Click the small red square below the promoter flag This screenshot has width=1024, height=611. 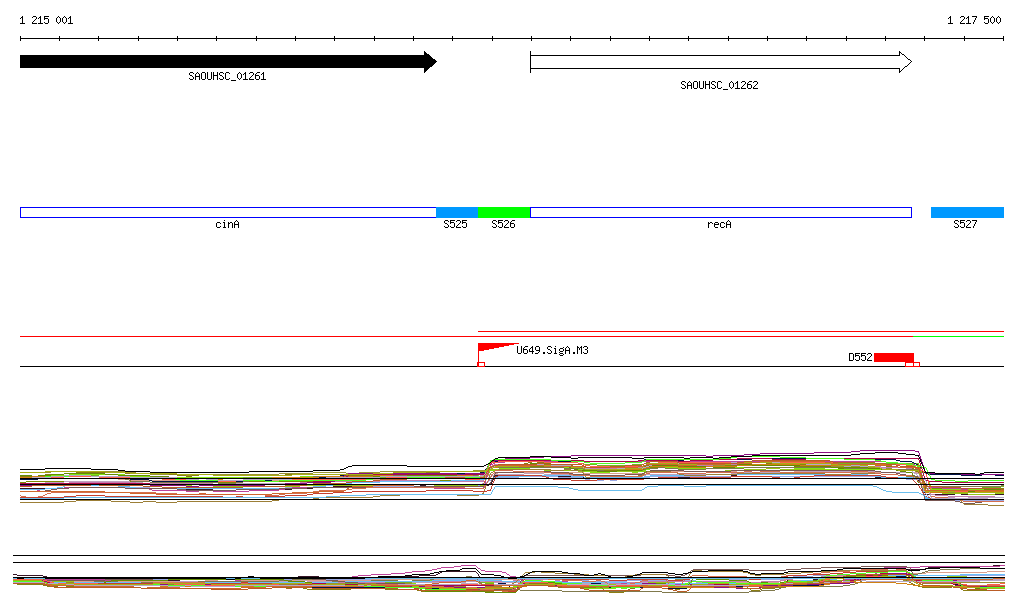tap(481, 364)
